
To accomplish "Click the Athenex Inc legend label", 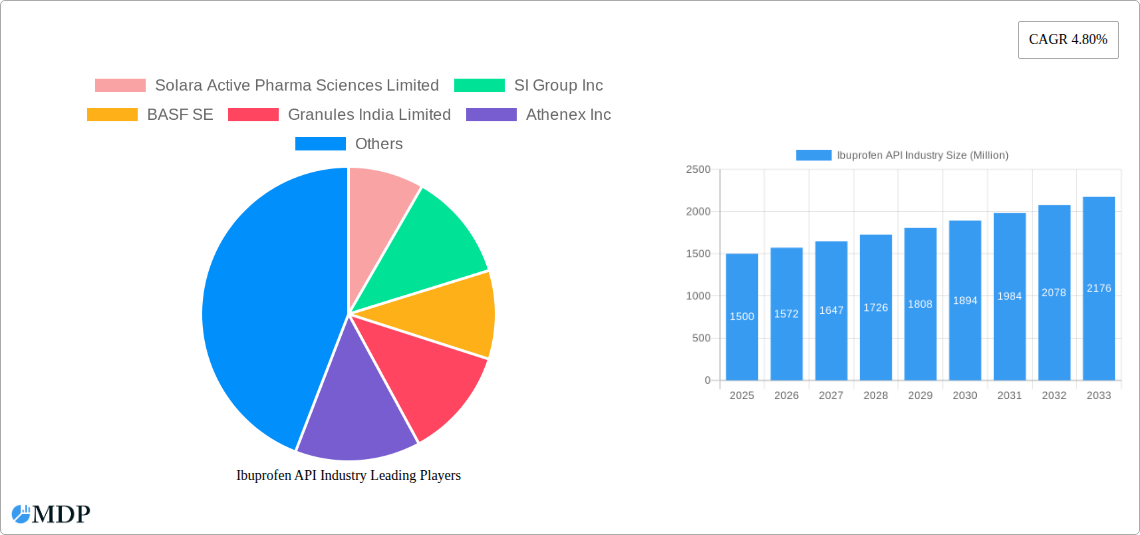I will pos(569,114).
